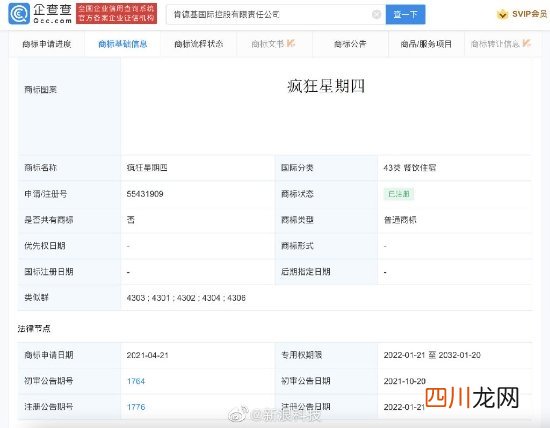
Task: Open the 商标申请进度 tab
Action: point(46,44)
